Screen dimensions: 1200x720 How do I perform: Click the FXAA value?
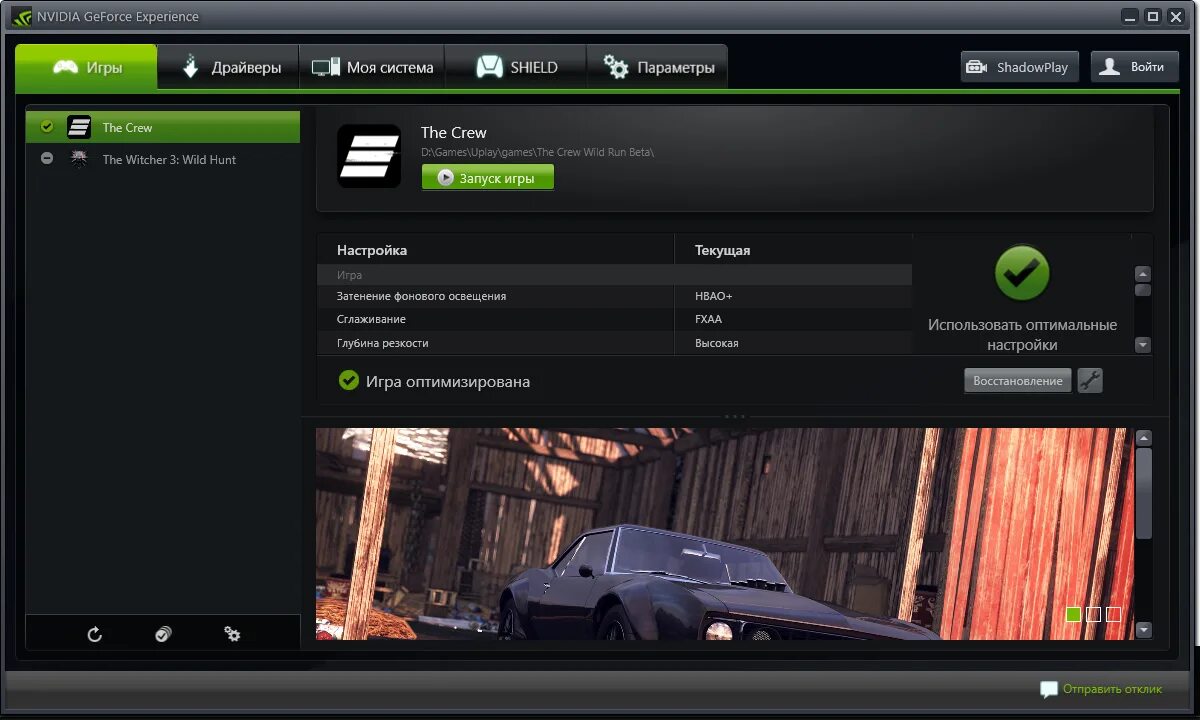[x=708, y=319]
